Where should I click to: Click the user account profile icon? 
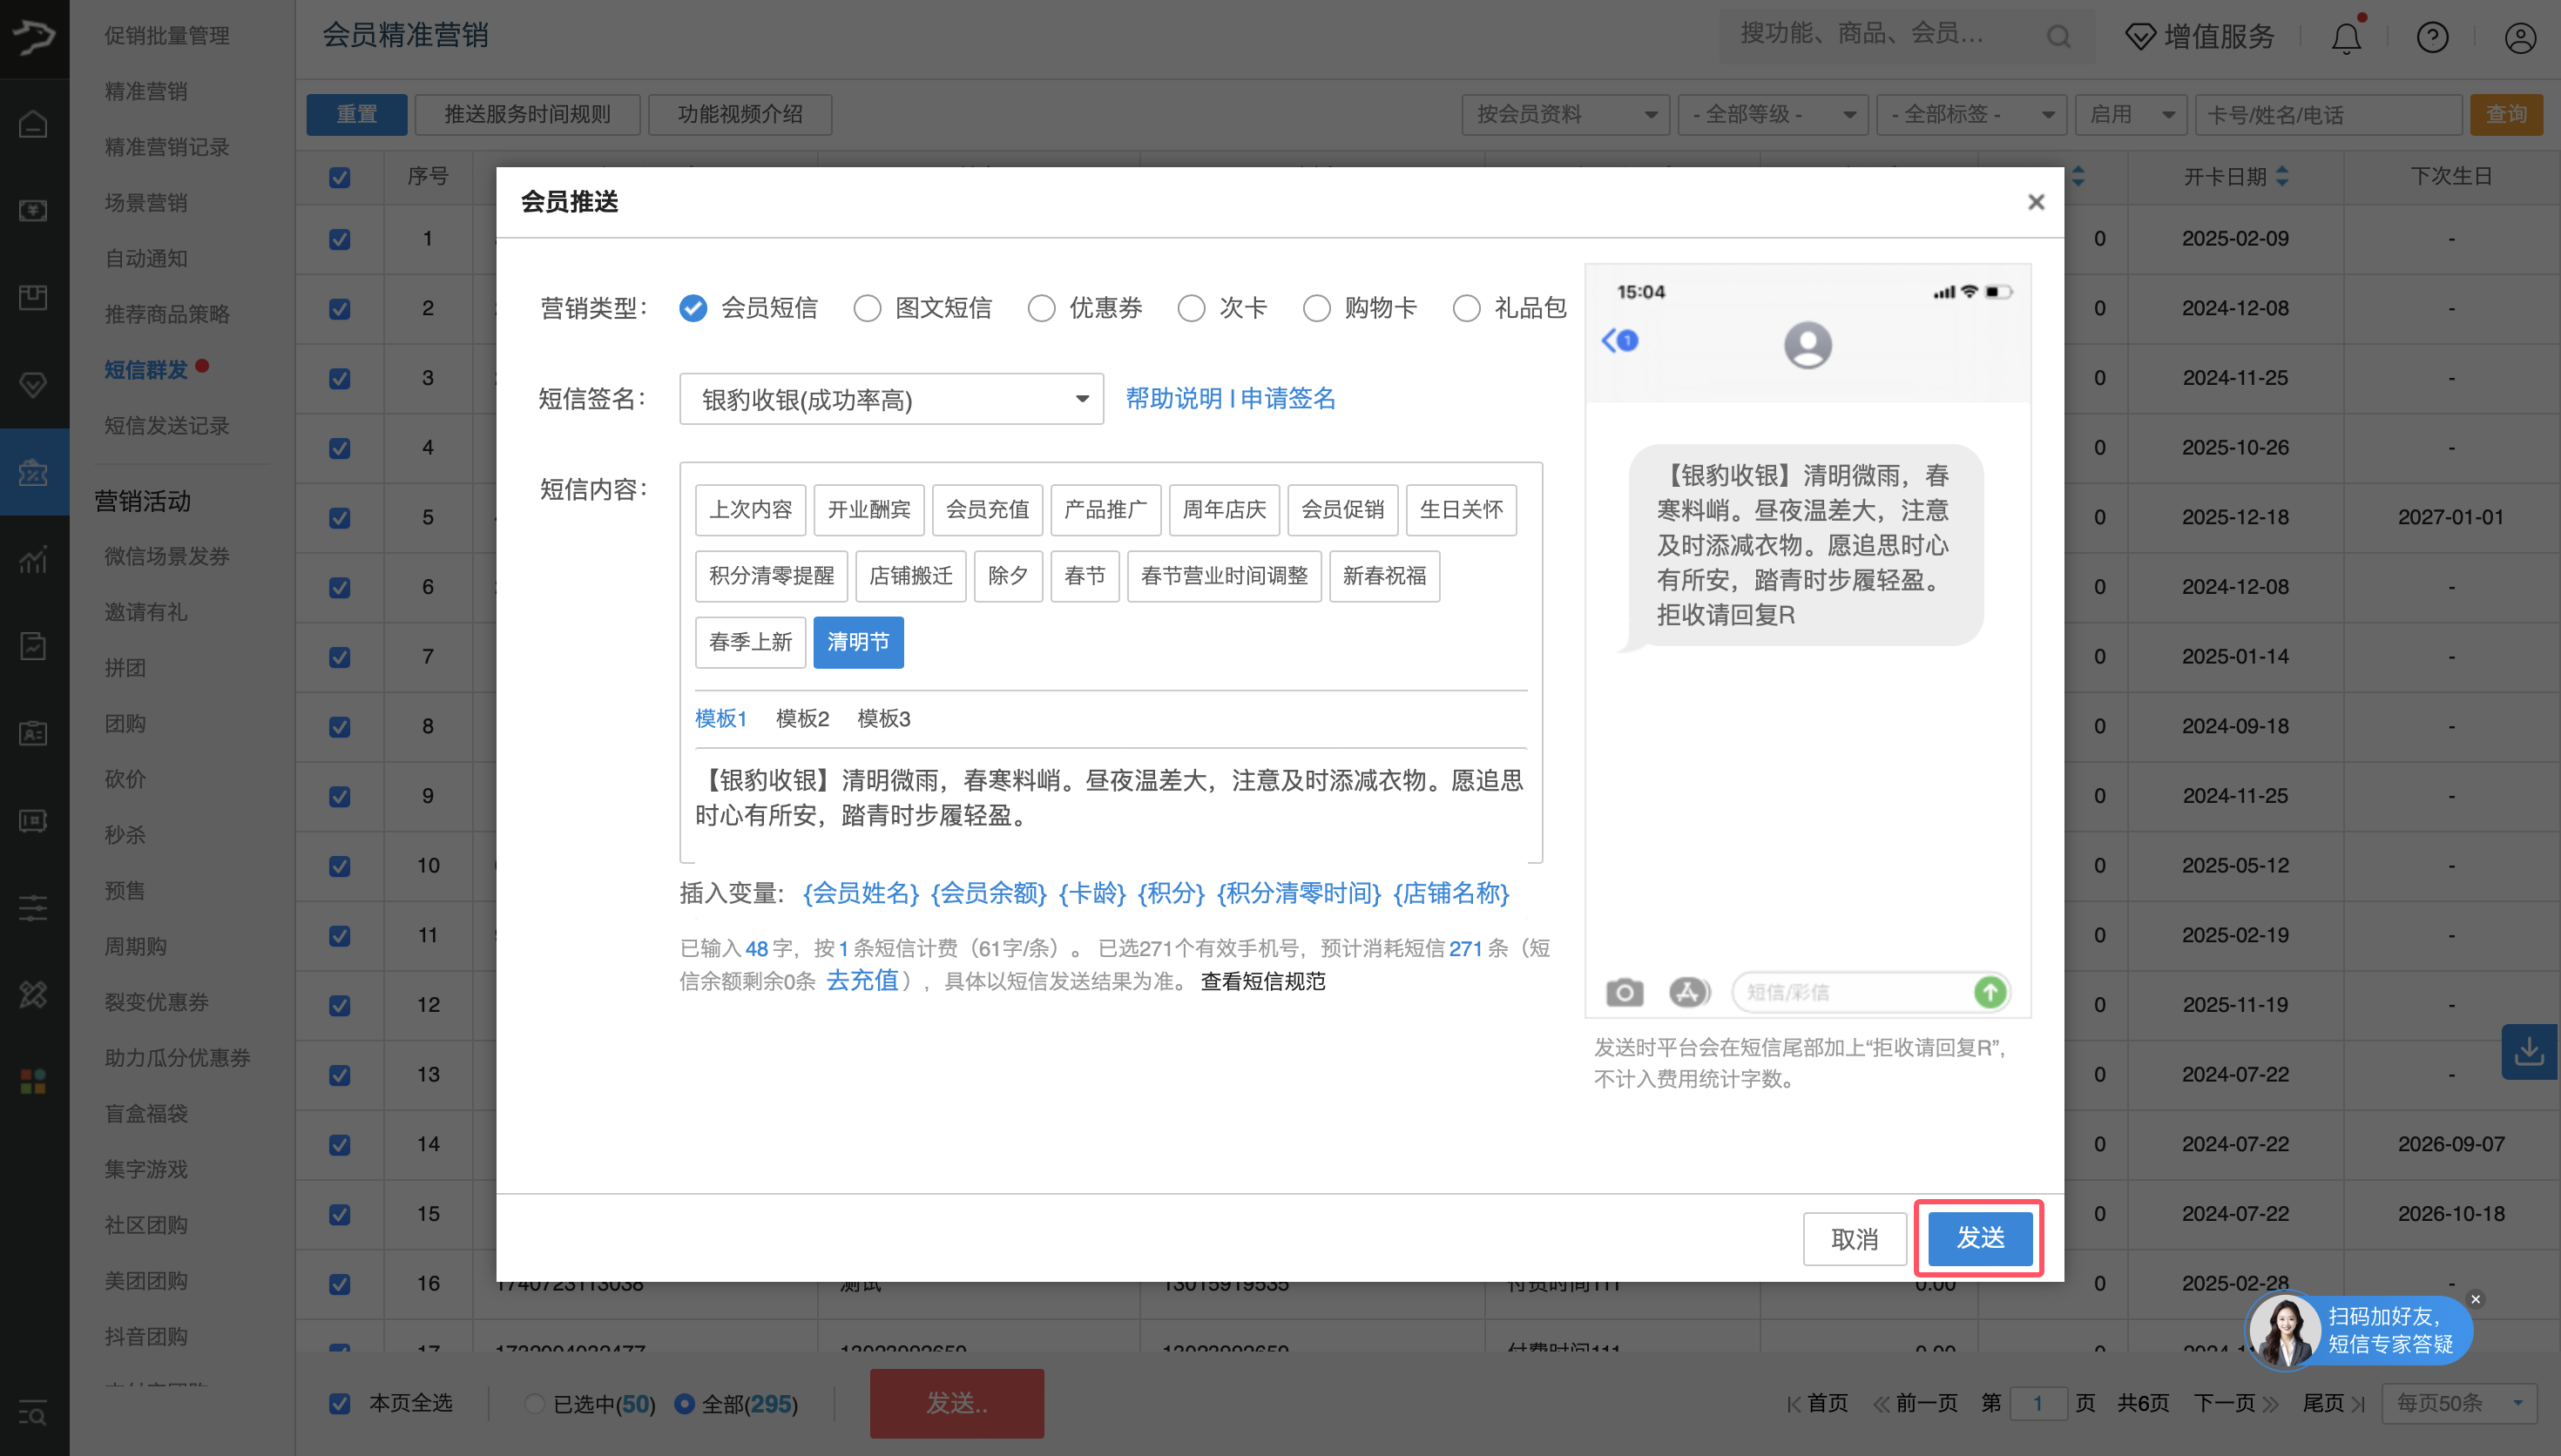[x=2519, y=37]
